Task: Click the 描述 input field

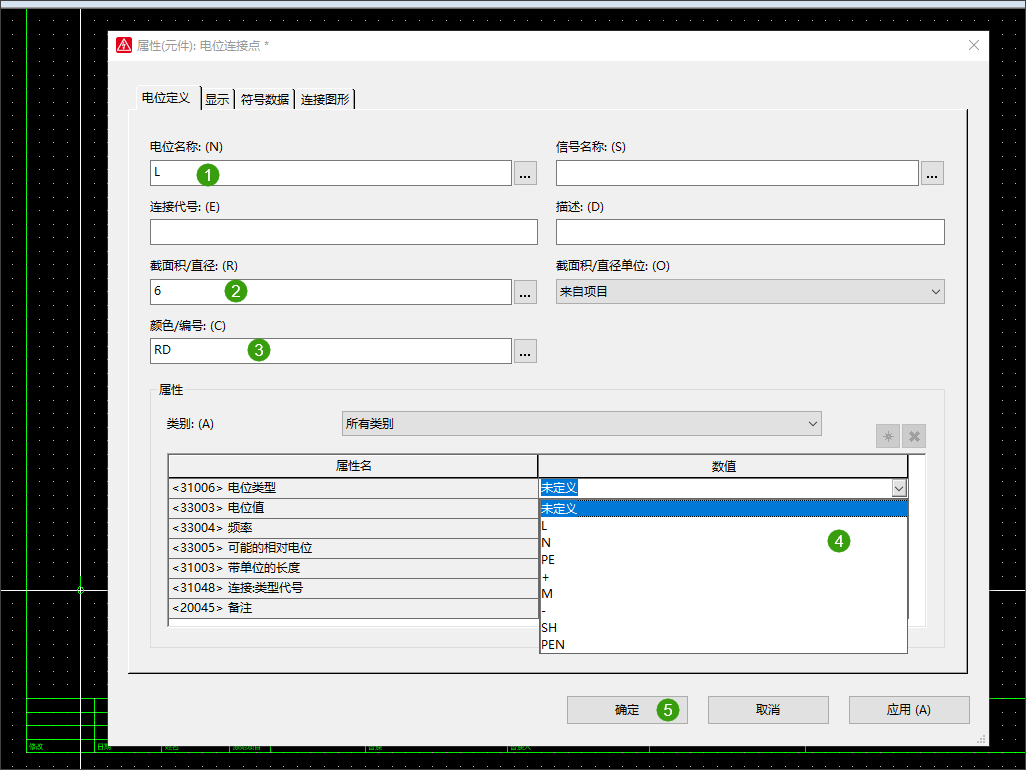Action: [x=750, y=232]
